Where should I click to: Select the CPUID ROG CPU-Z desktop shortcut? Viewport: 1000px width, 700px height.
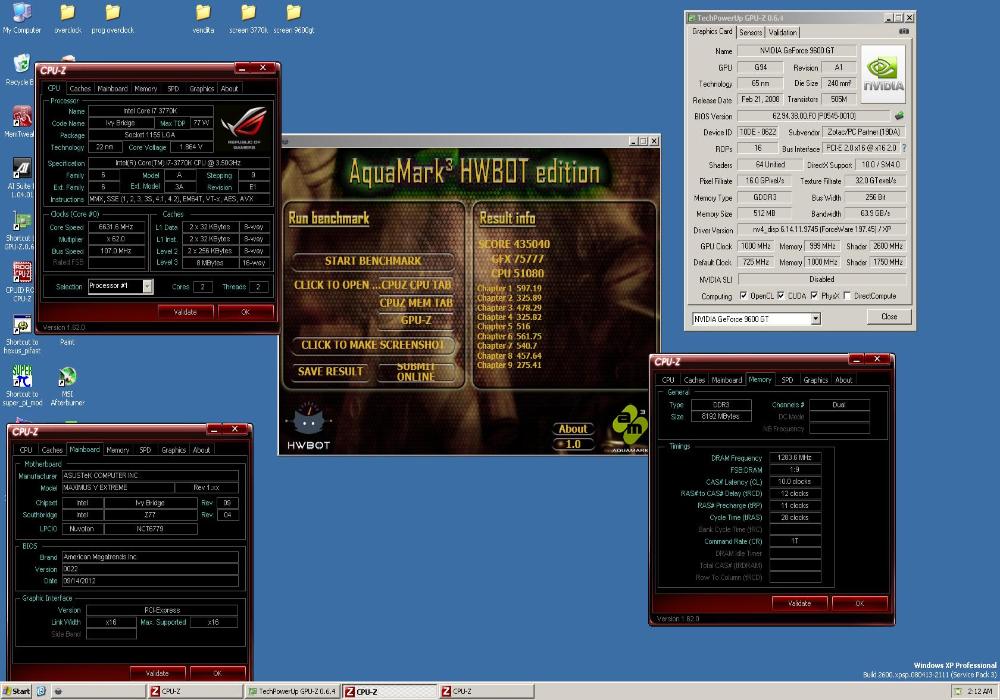20,282
